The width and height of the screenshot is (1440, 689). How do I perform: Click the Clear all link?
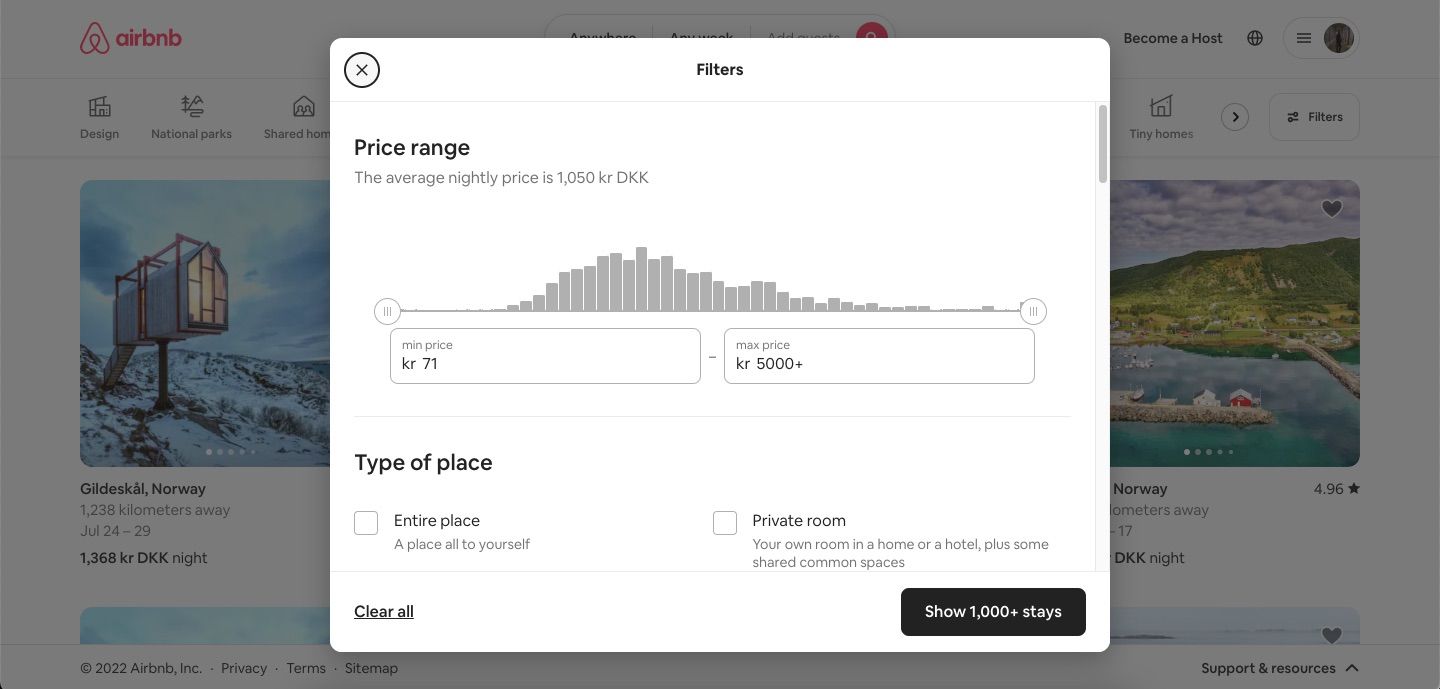coord(384,612)
